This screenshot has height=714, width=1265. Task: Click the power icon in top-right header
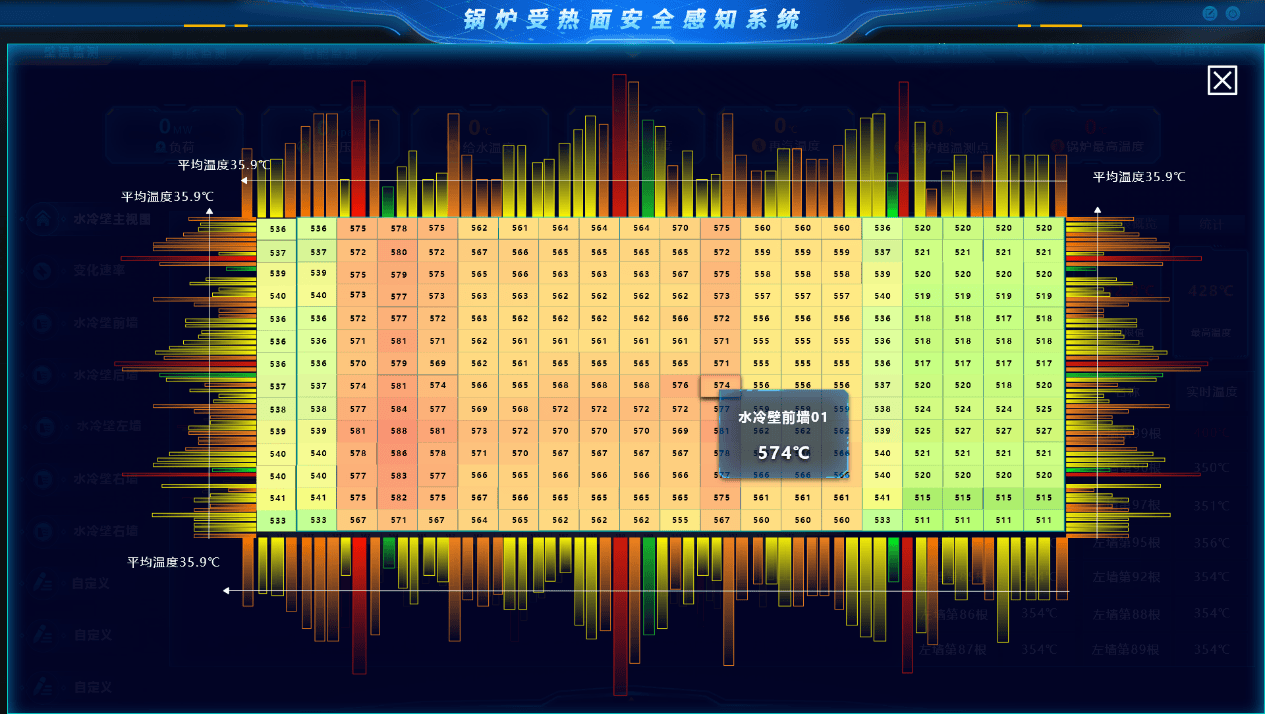[x=1233, y=14]
